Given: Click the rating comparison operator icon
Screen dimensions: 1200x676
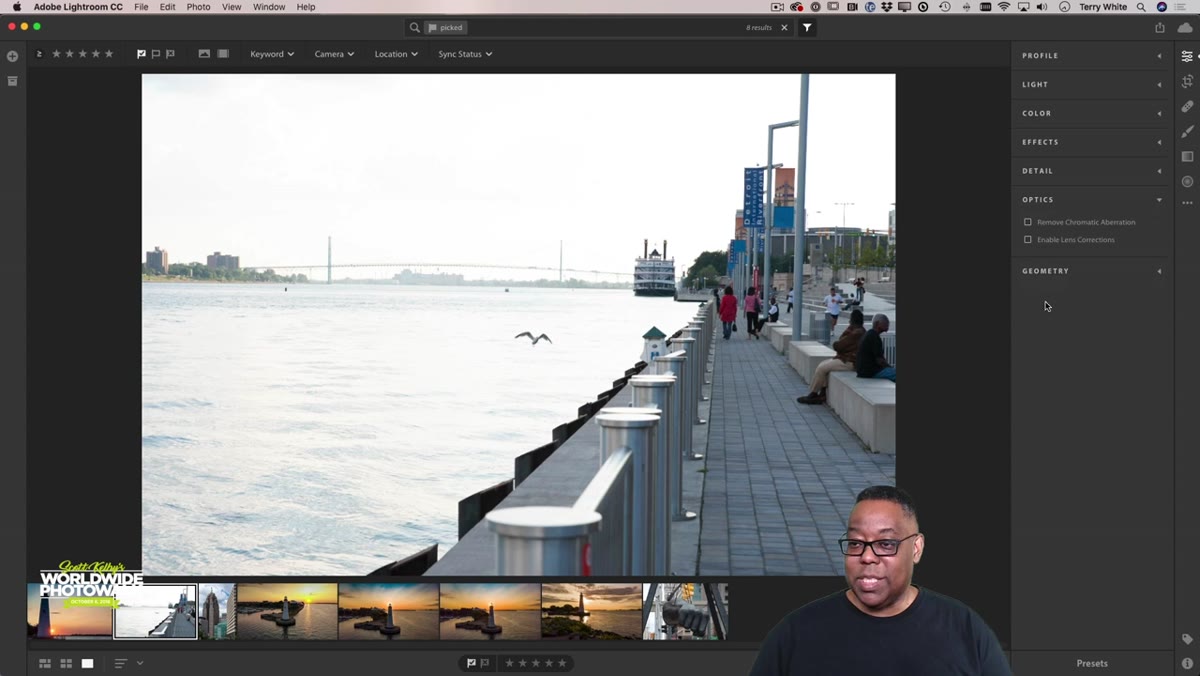Looking at the screenshot, I should click(39, 54).
